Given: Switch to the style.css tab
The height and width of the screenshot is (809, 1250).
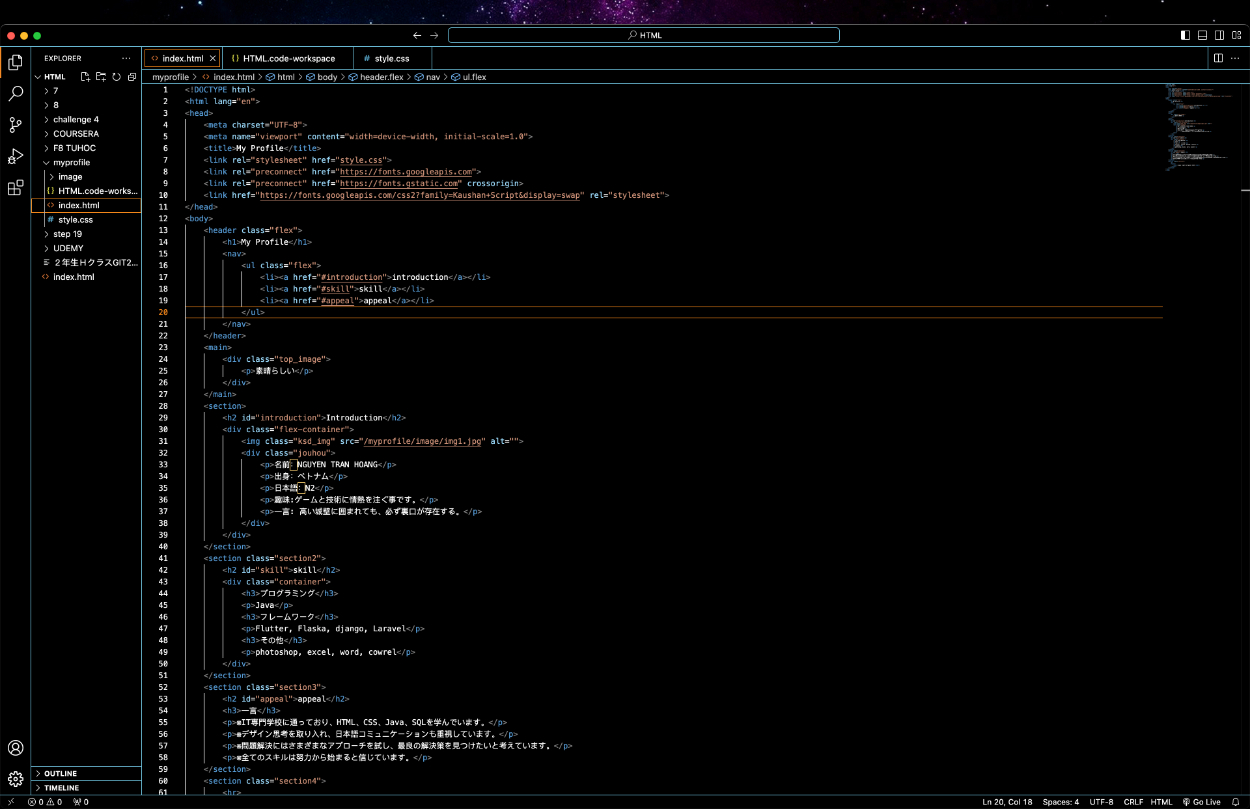Looking at the screenshot, I should click(391, 58).
